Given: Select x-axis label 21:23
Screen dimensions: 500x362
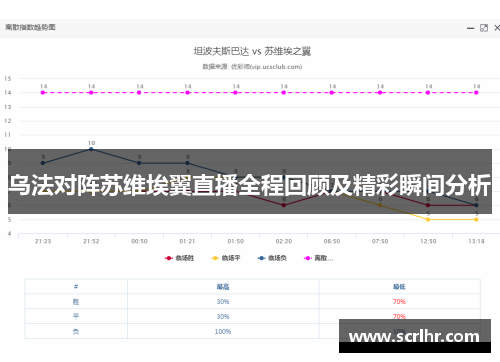Looking at the screenshot, I should point(43,241).
